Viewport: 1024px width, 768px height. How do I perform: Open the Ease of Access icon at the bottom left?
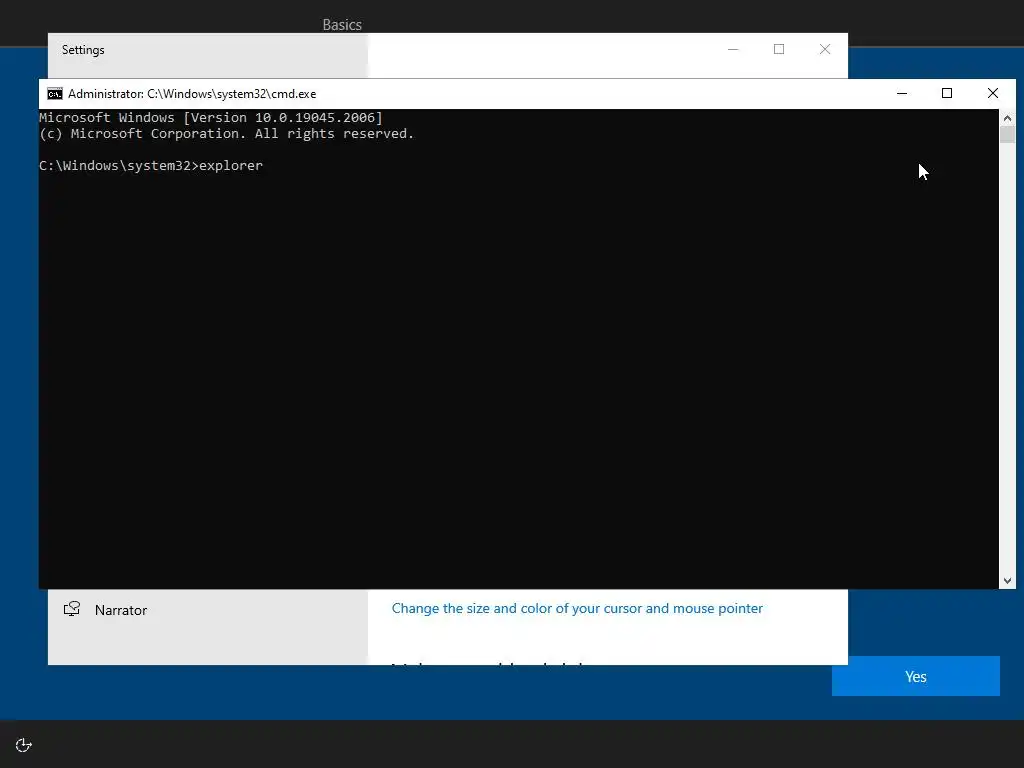click(24, 745)
